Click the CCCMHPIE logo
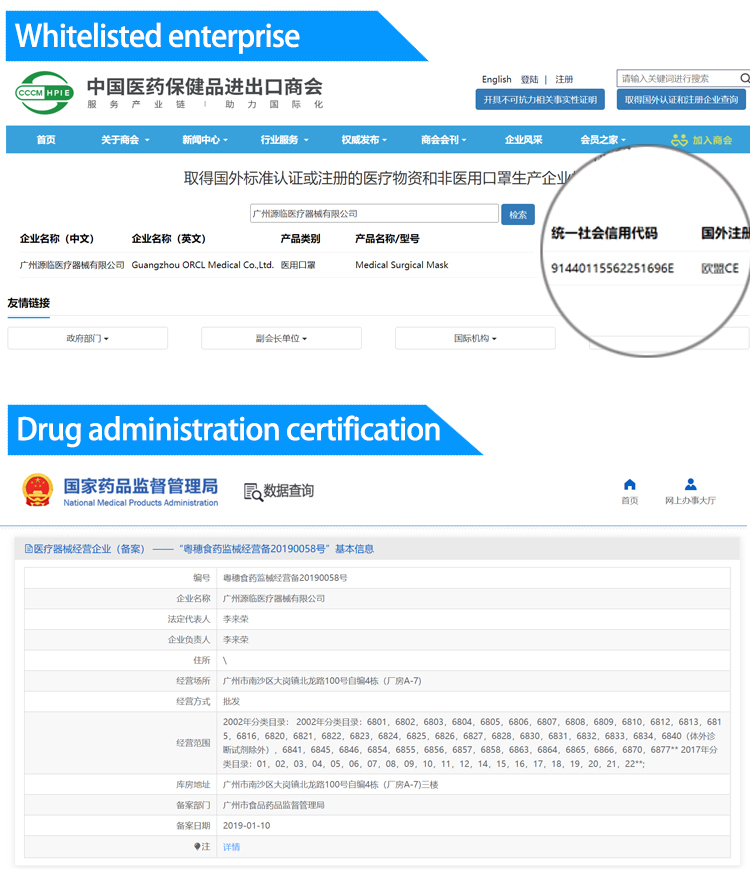 pos(43,92)
